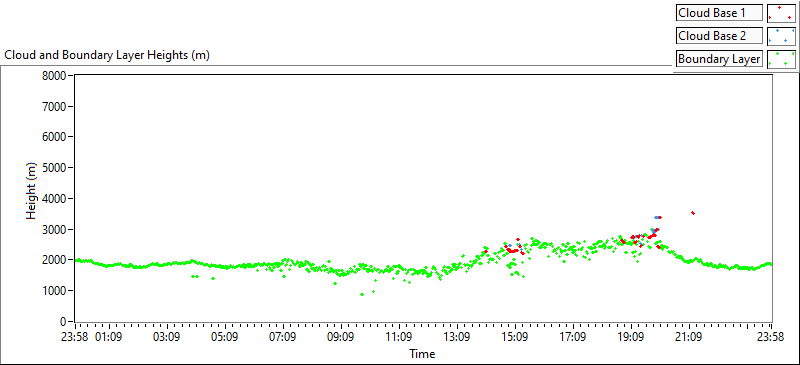The width and height of the screenshot is (800, 365).
Task: Click the Cloud Base 1 red plot icon
Action: pos(781,13)
